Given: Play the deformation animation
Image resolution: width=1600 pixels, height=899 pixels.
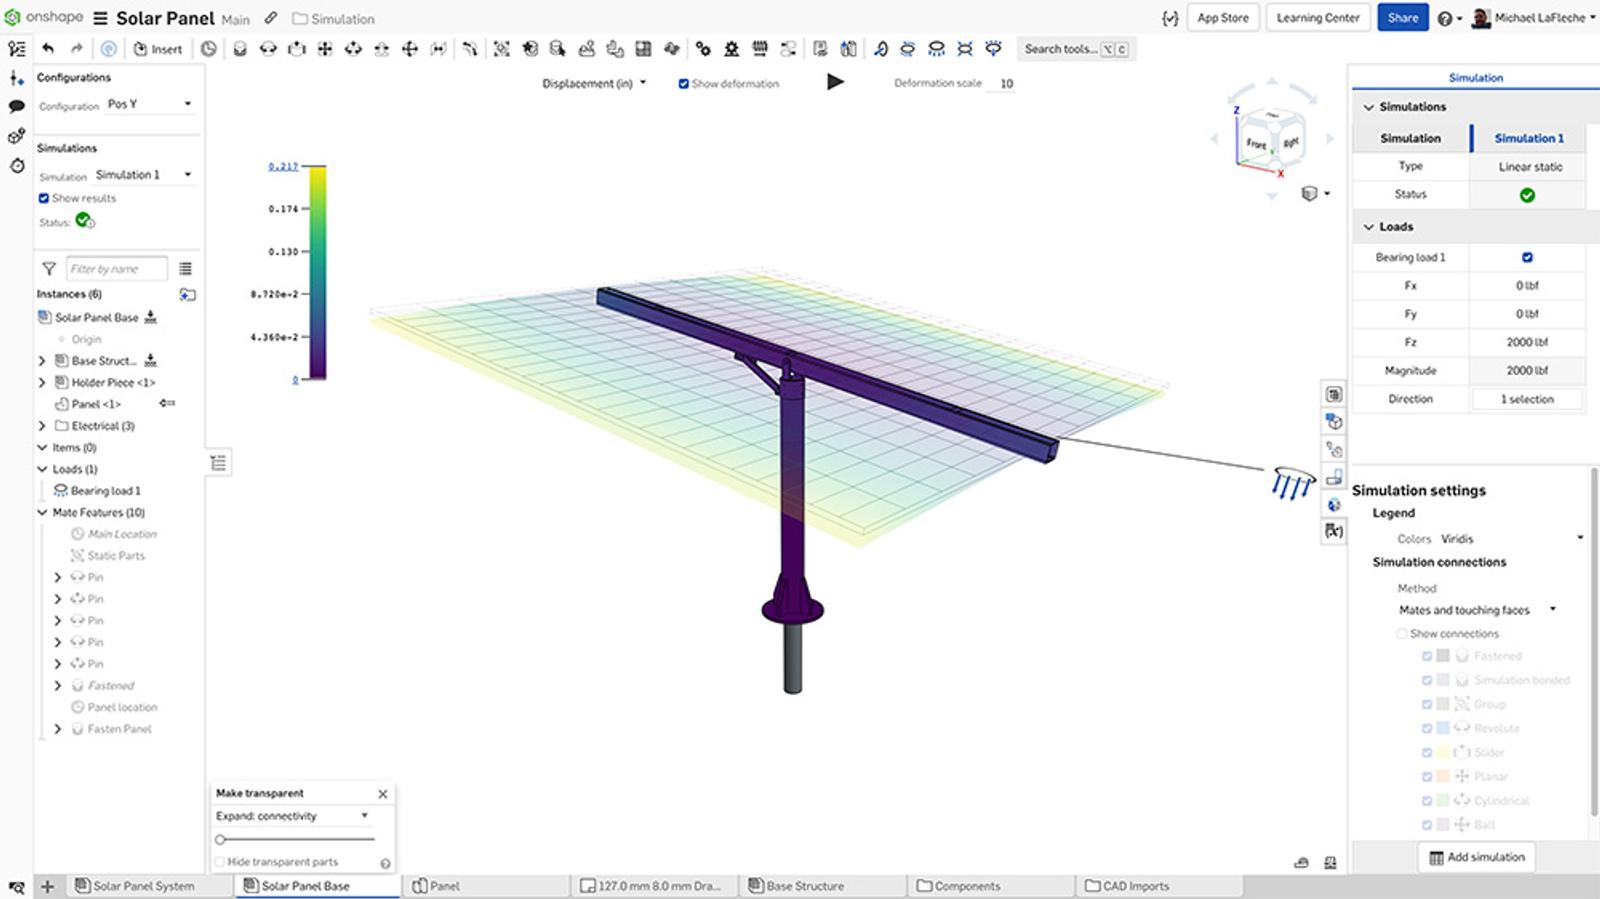Looking at the screenshot, I should click(x=835, y=82).
